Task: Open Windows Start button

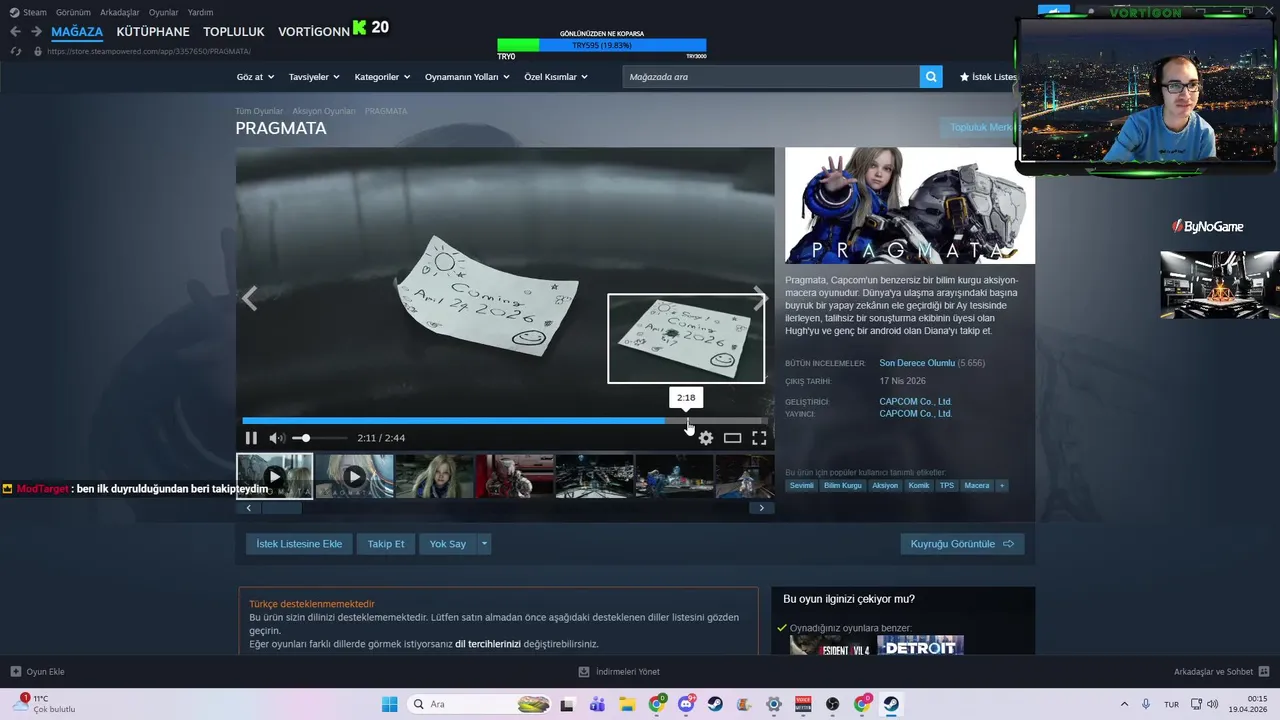Action: point(389,704)
